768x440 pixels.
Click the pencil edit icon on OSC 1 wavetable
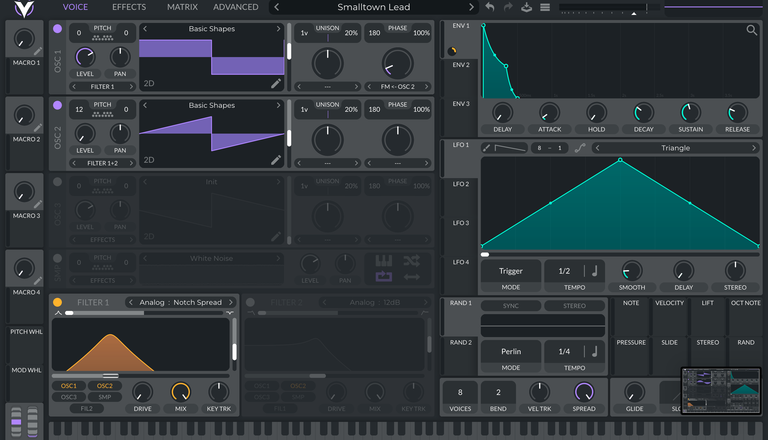click(x=276, y=83)
